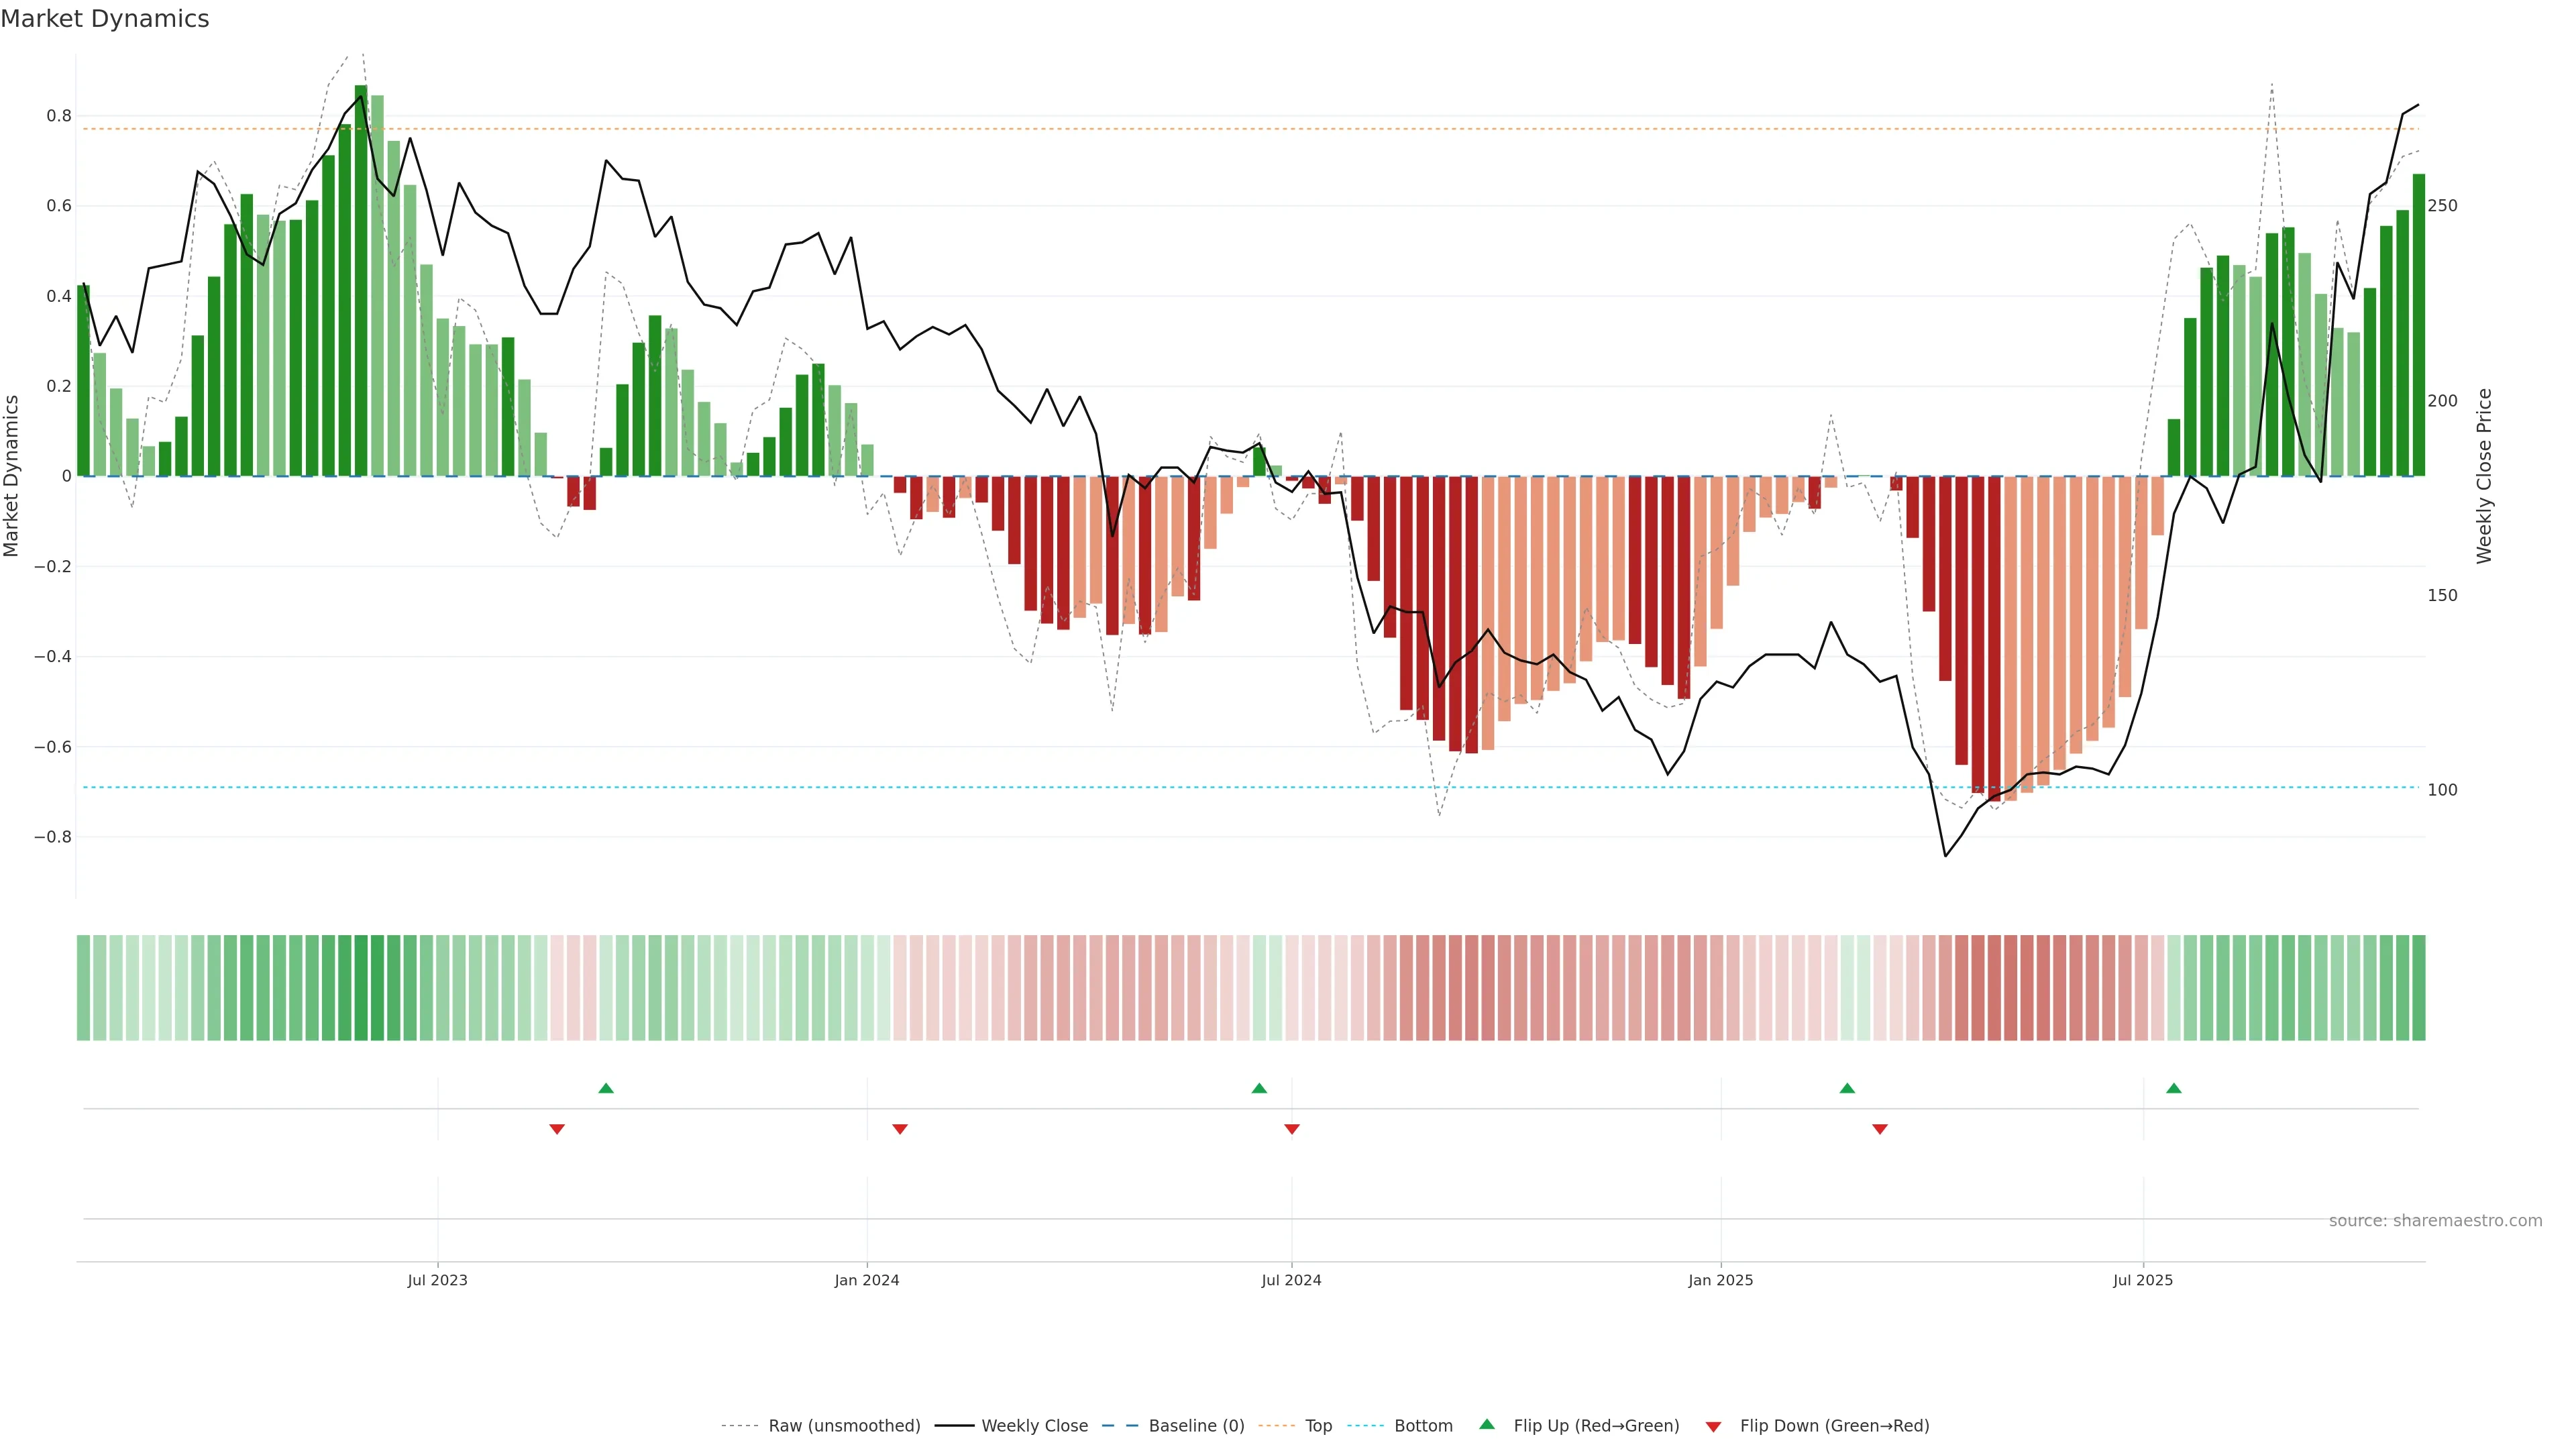
Task: Click the Weekly Close Price axis title
Action: pyautogui.click(x=2484, y=476)
